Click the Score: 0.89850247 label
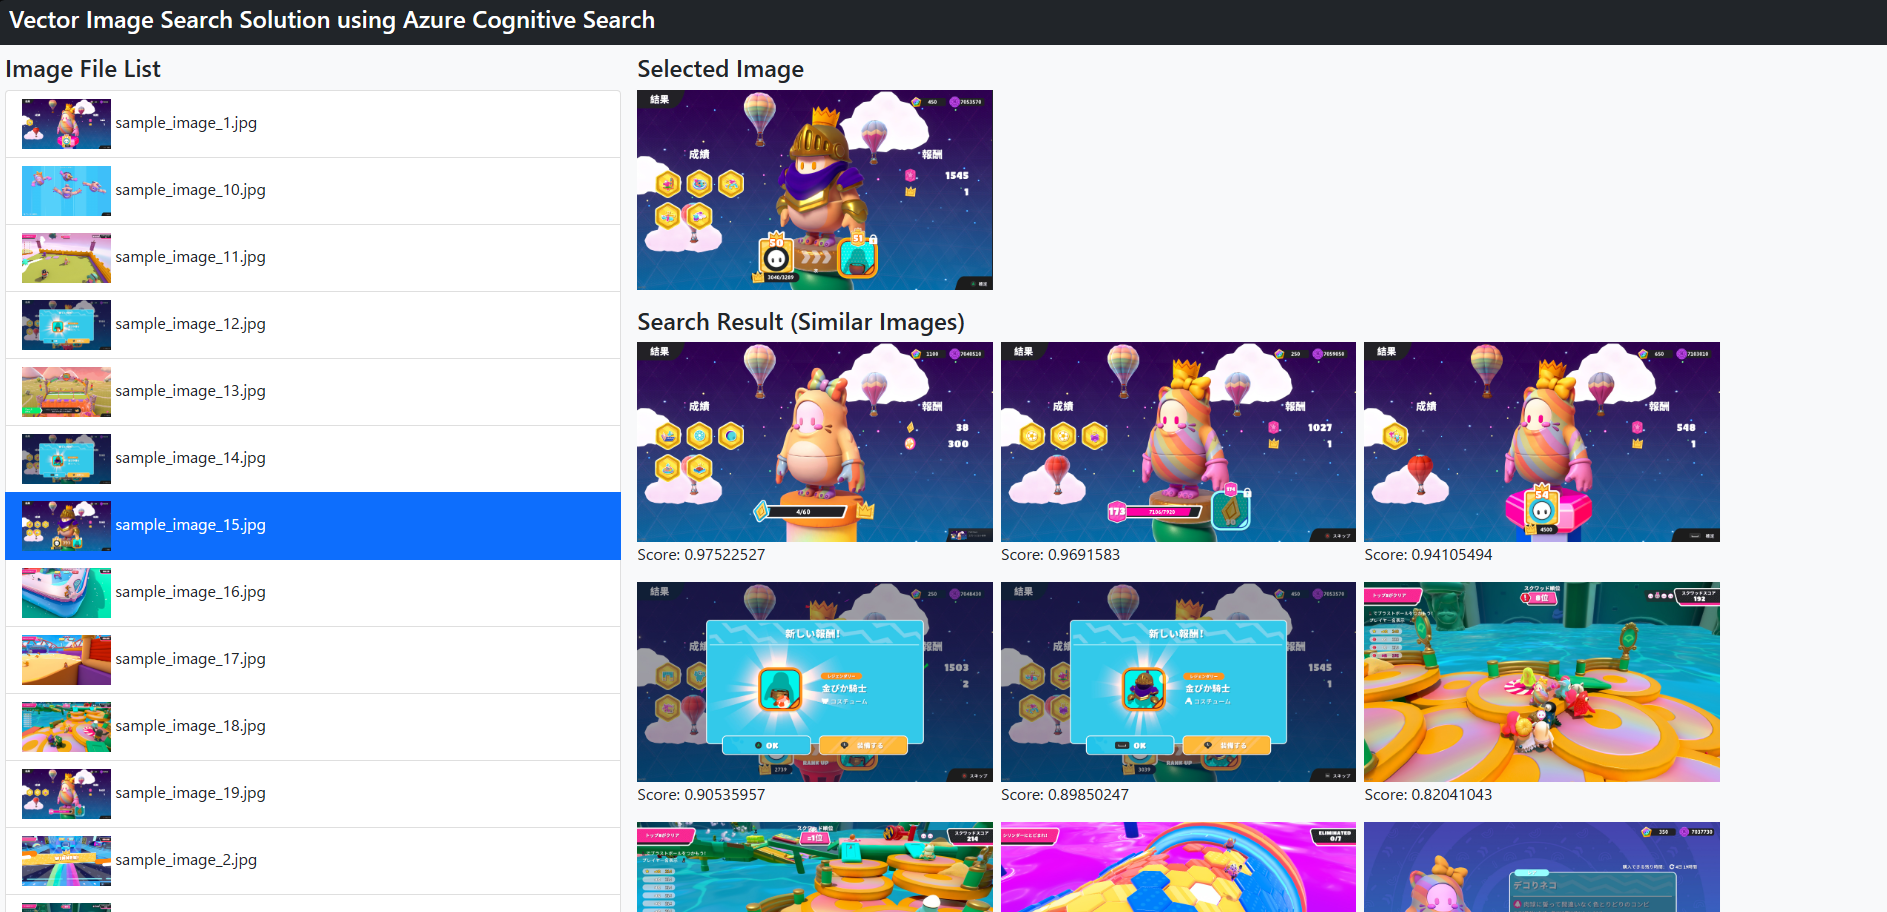Image resolution: width=1887 pixels, height=912 pixels. 1065,795
